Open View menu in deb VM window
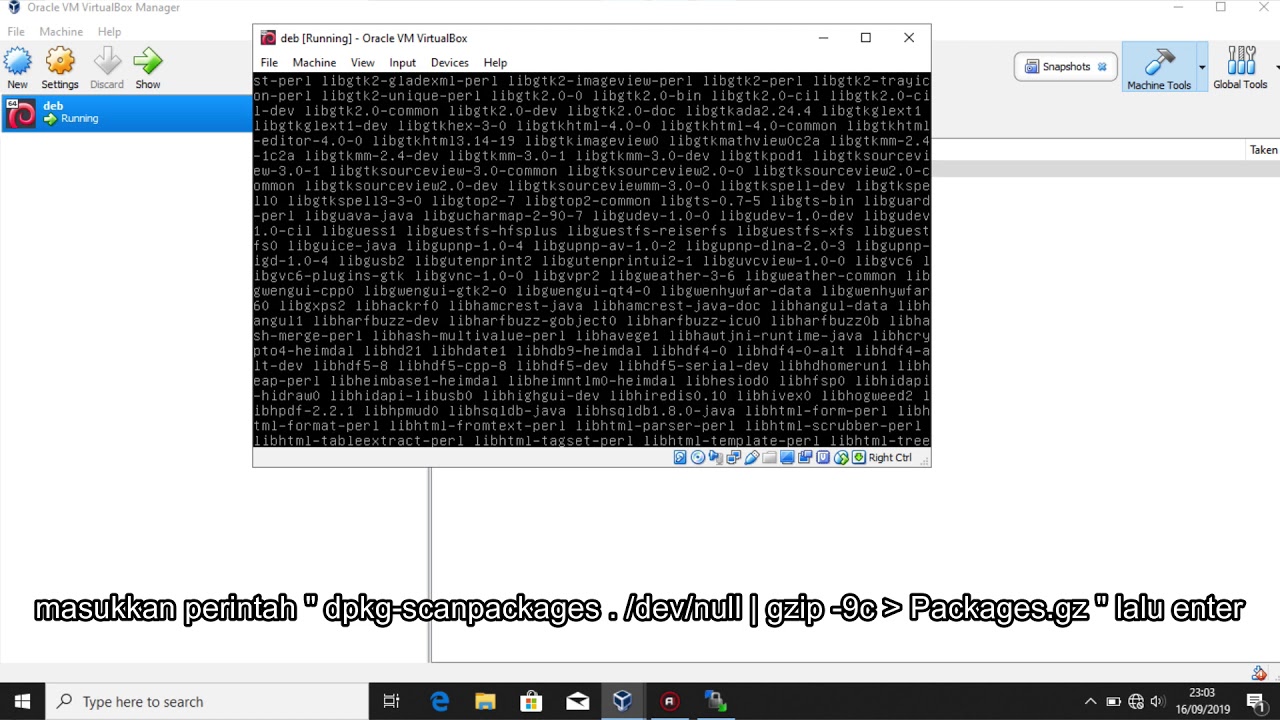Image resolution: width=1280 pixels, height=720 pixels. pyautogui.click(x=363, y=62)
